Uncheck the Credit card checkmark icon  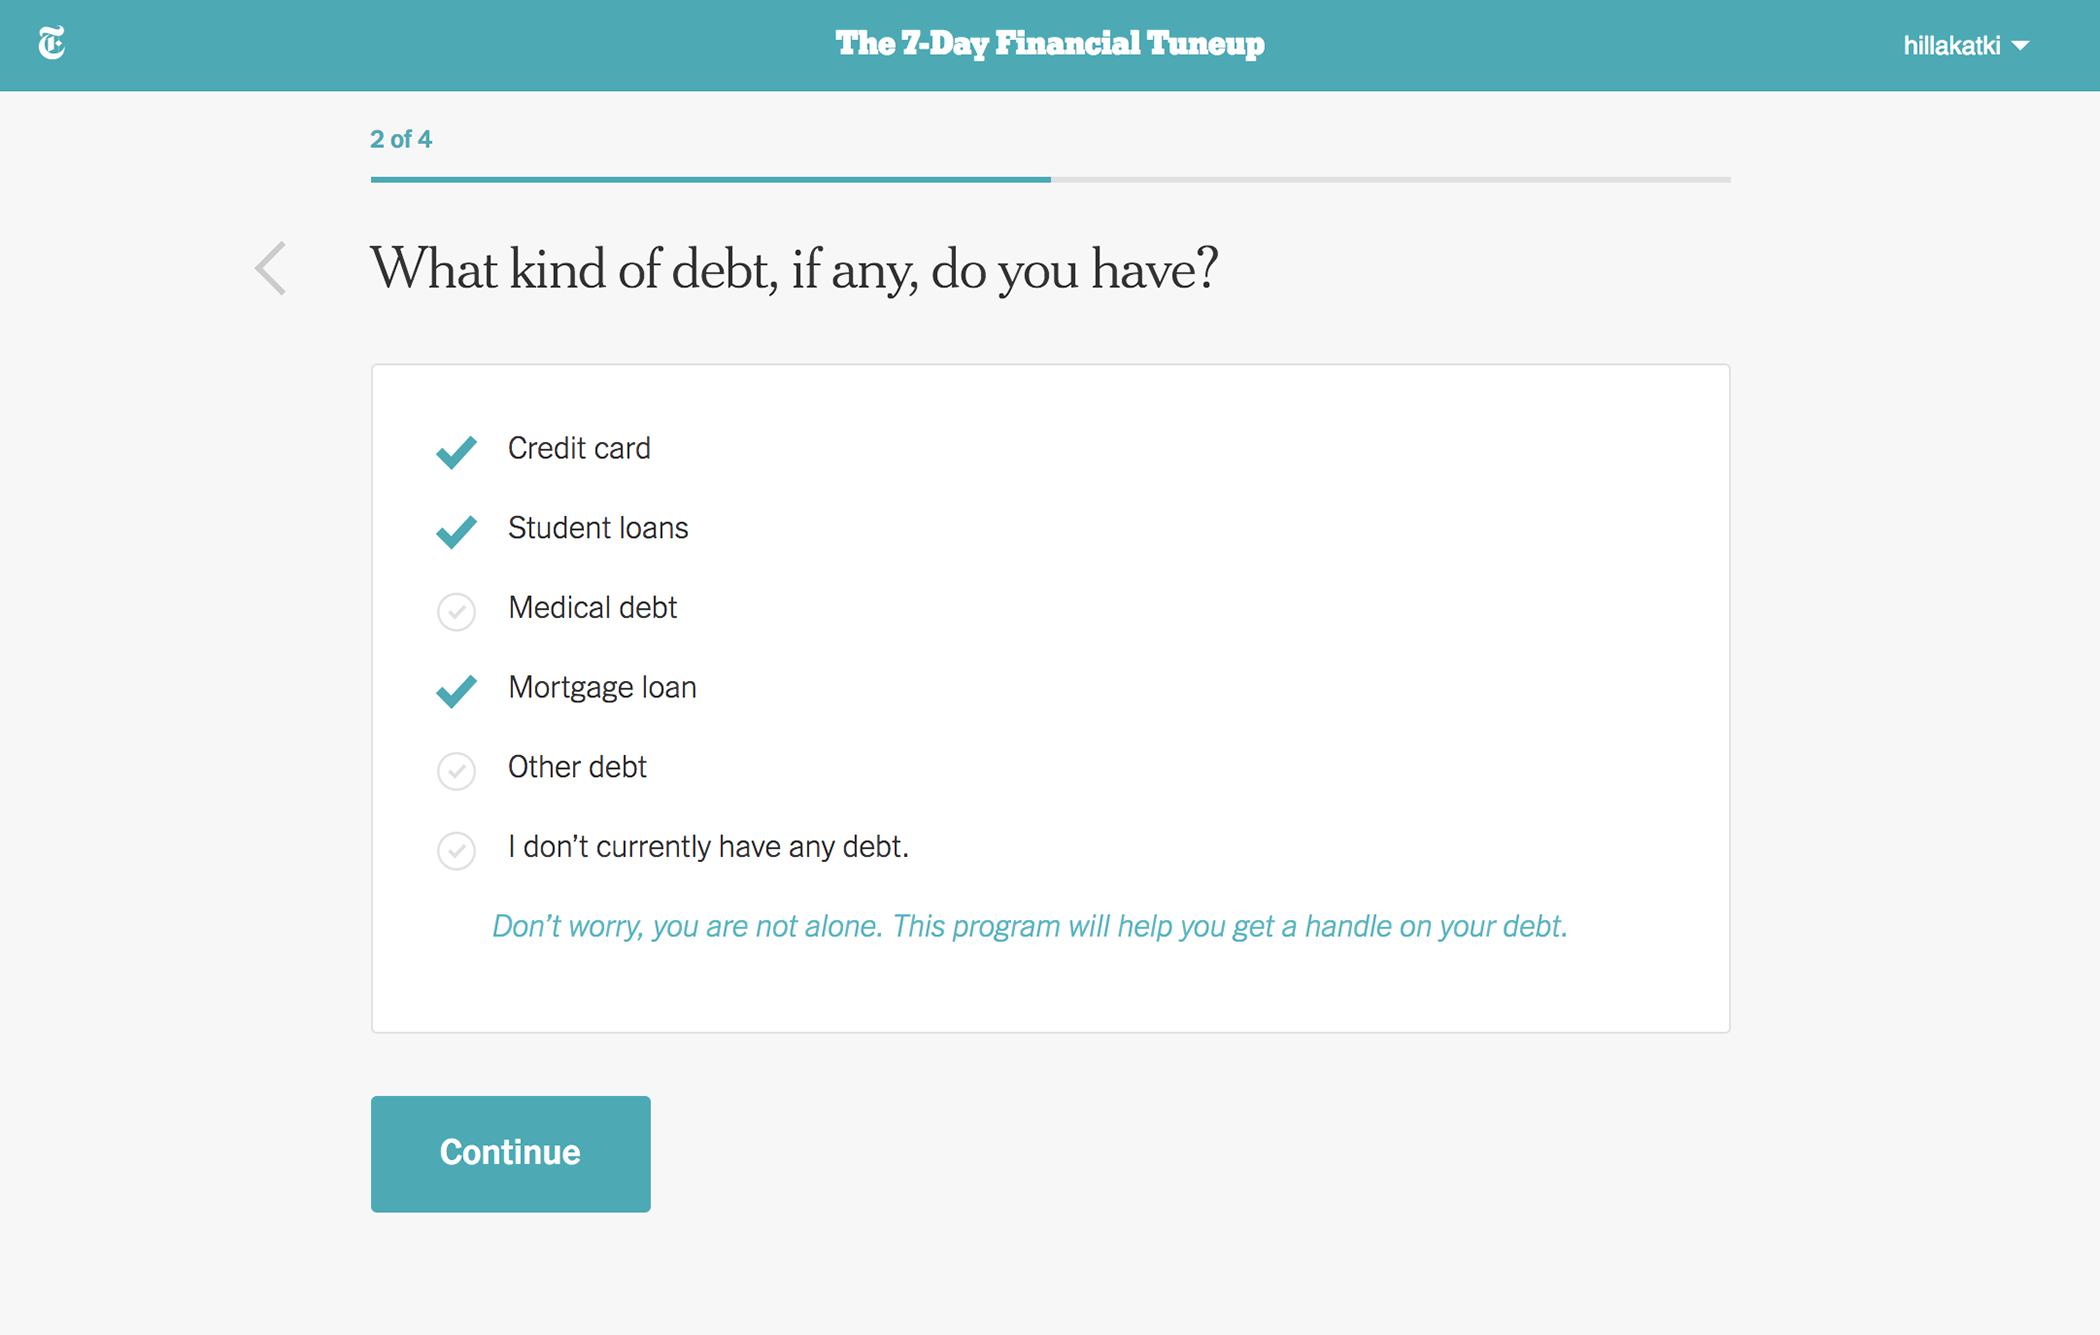click(456, 451)
